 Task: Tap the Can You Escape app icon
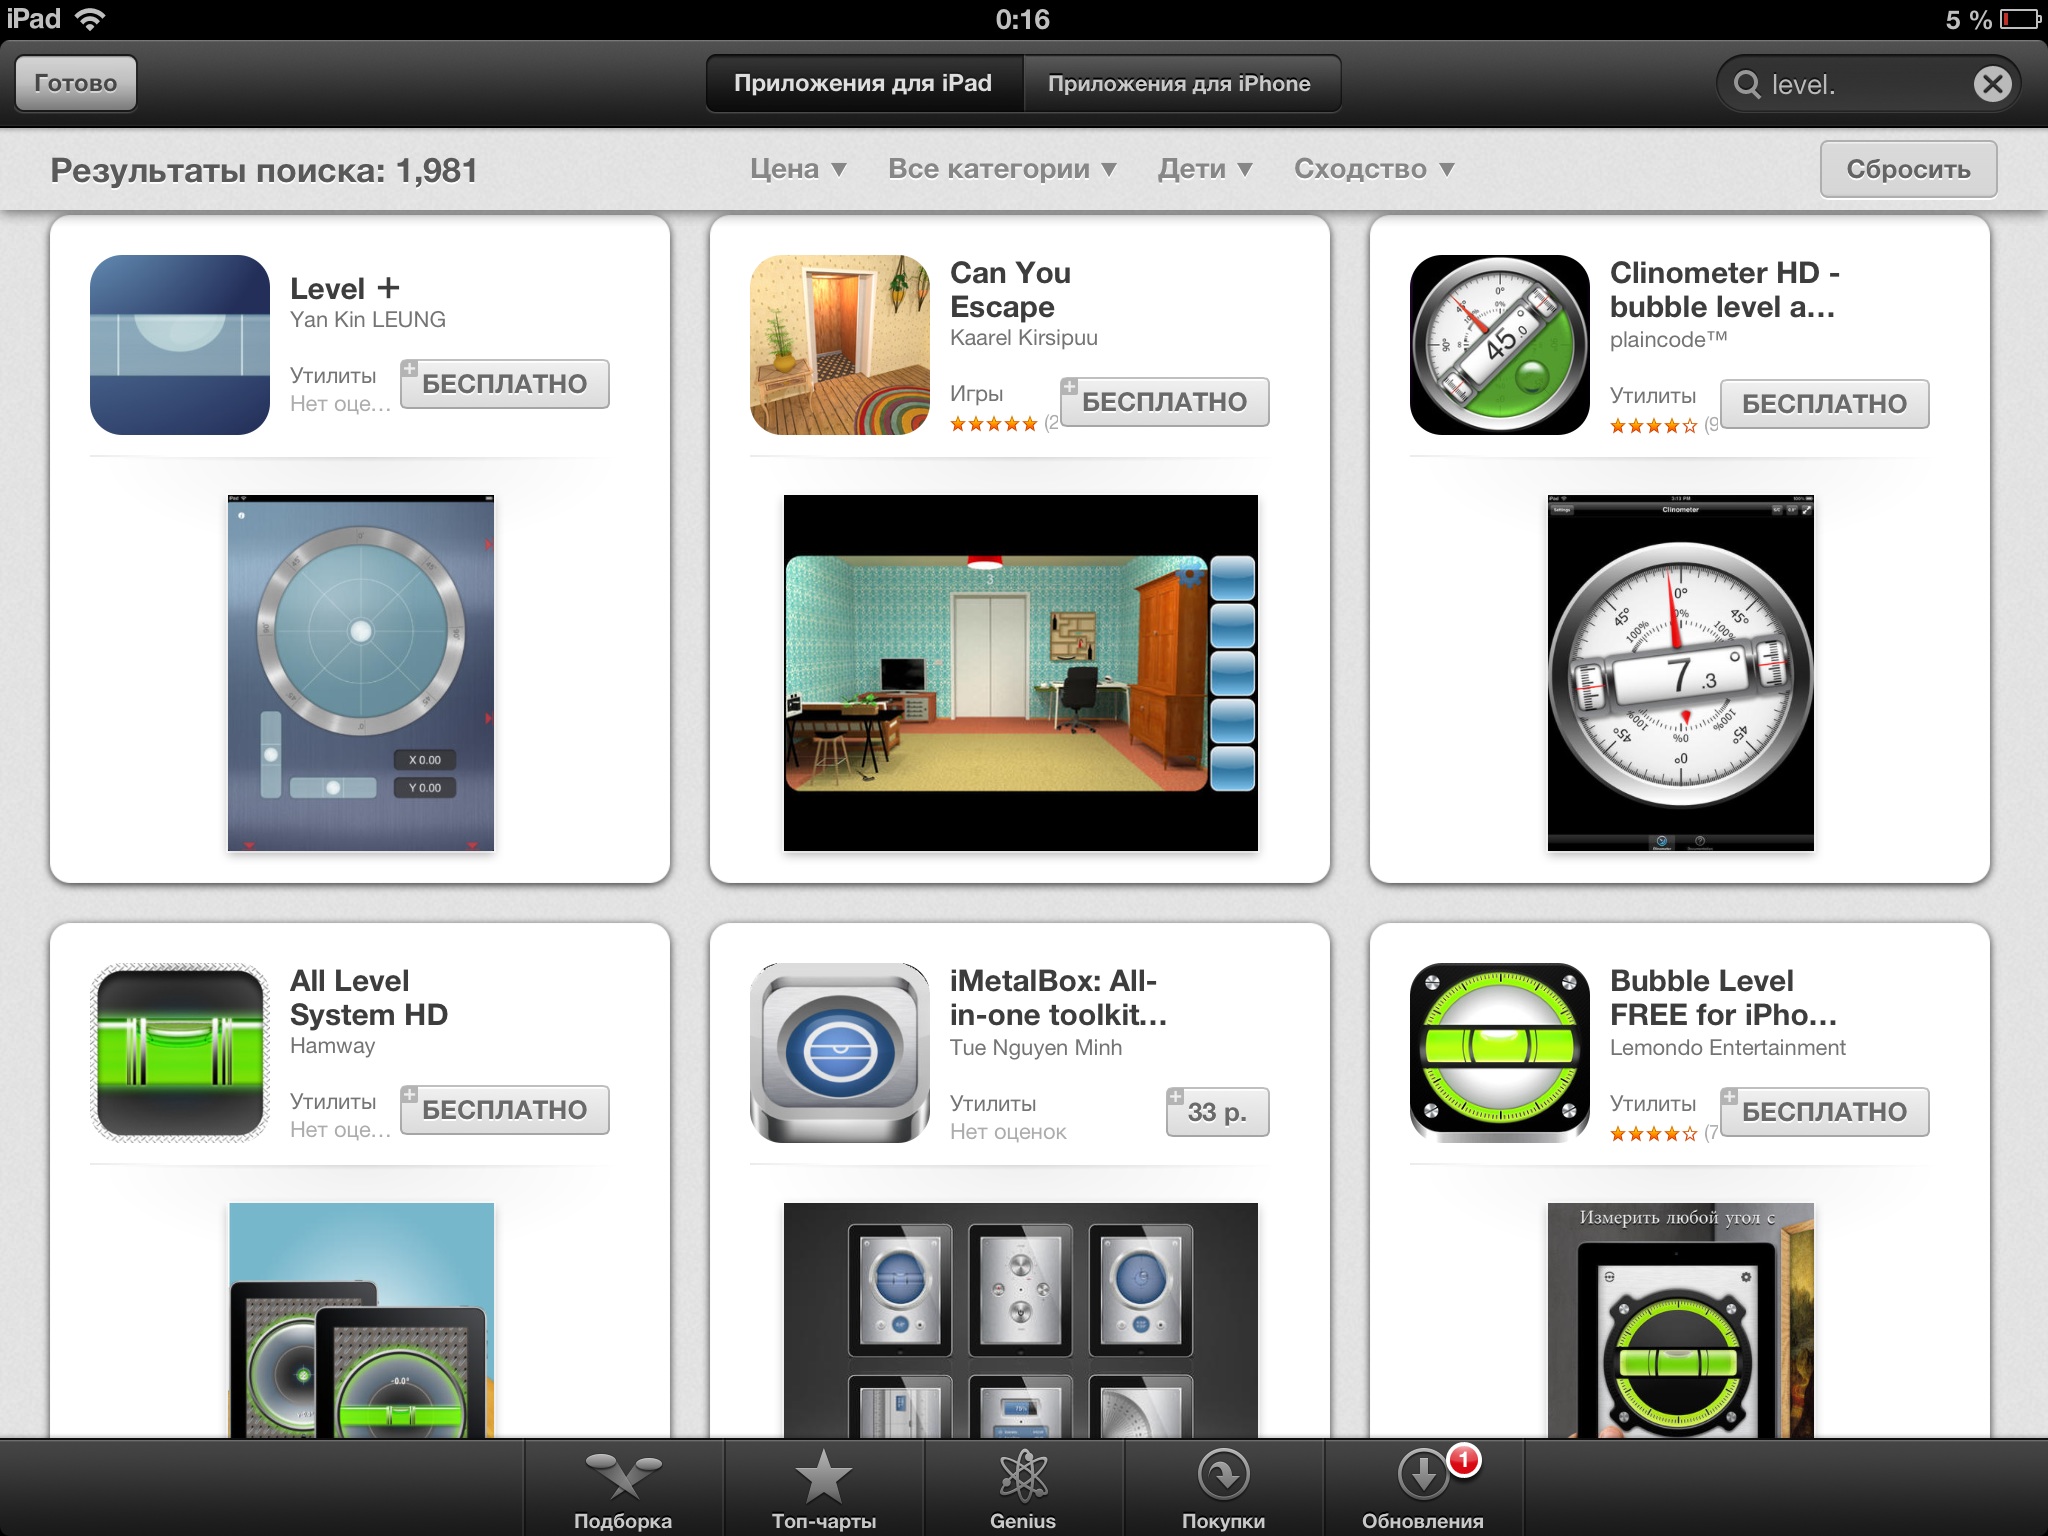coord(840,344)
